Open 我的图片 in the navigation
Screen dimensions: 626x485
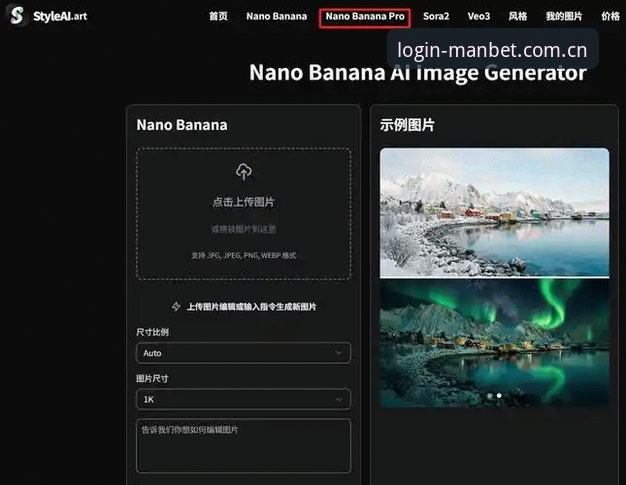click(x=564, y=16)
